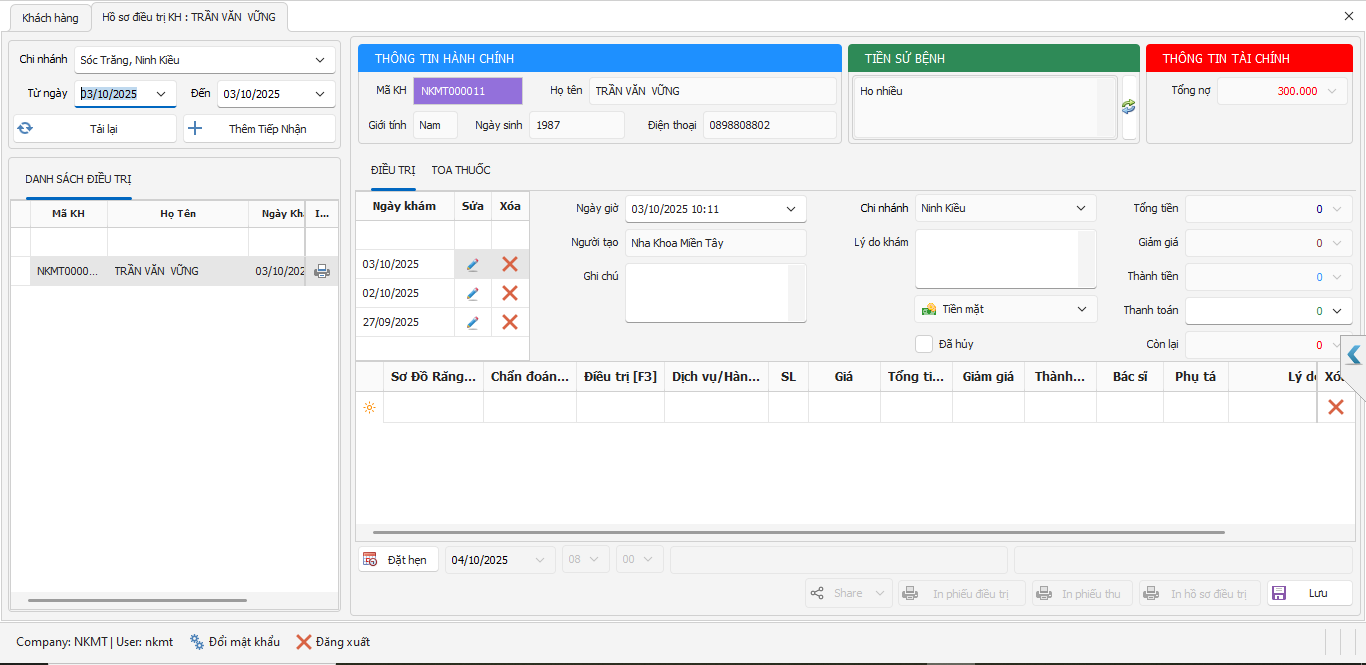
Task: Refresh medical history with green arrows icon
Action: tap(1129, 106)
